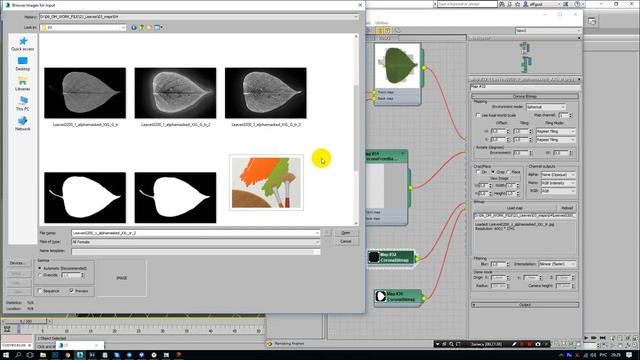Select the Crop radio button
Screen dimensions: 640x360
click(493, 172)
